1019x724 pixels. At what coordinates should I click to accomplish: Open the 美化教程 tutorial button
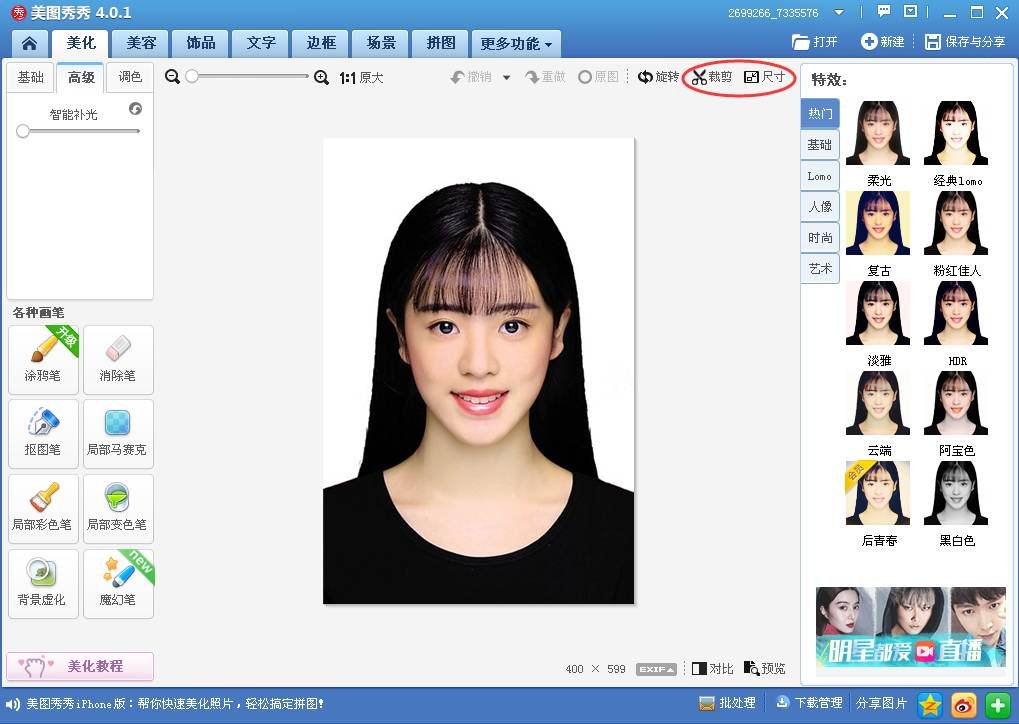point(80,666)
